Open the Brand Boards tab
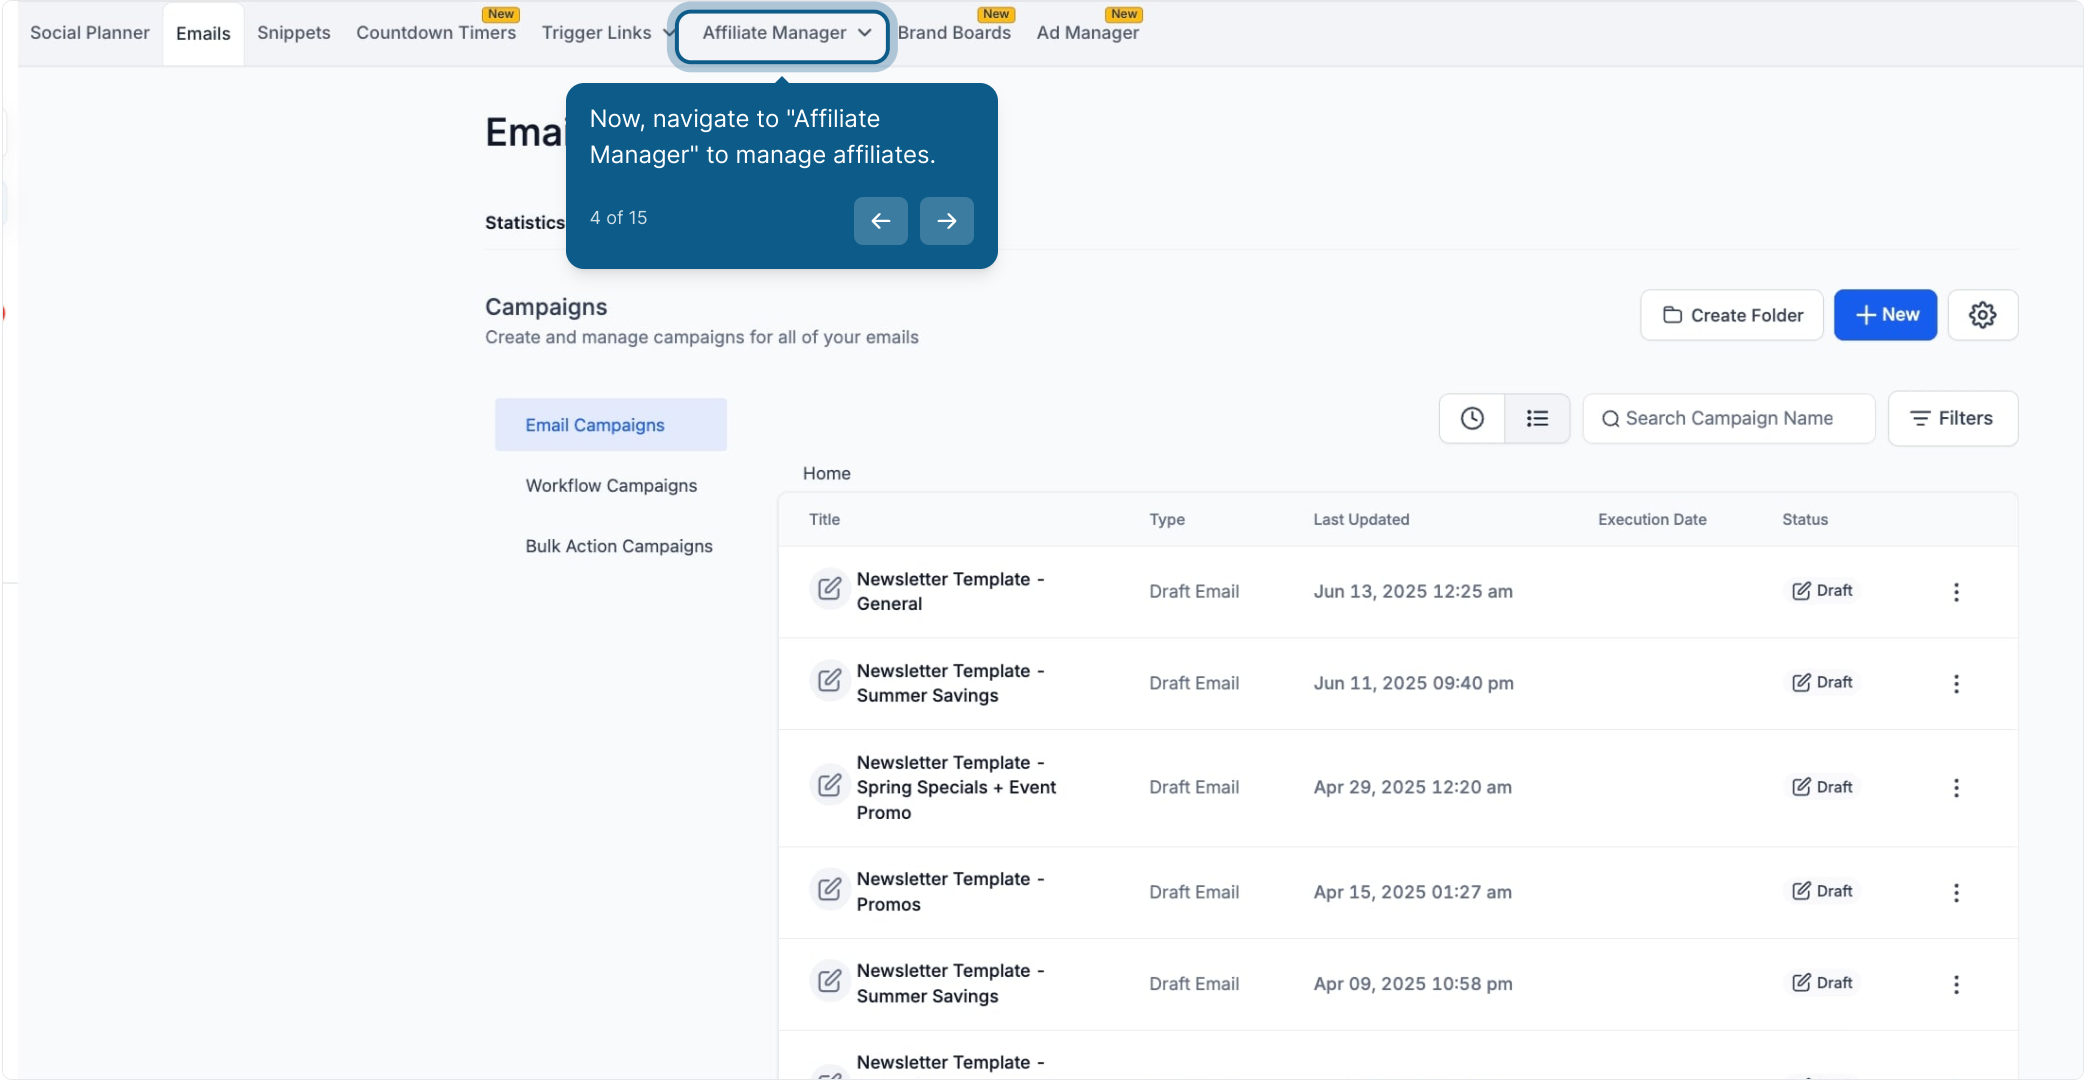 click(954, 33)
